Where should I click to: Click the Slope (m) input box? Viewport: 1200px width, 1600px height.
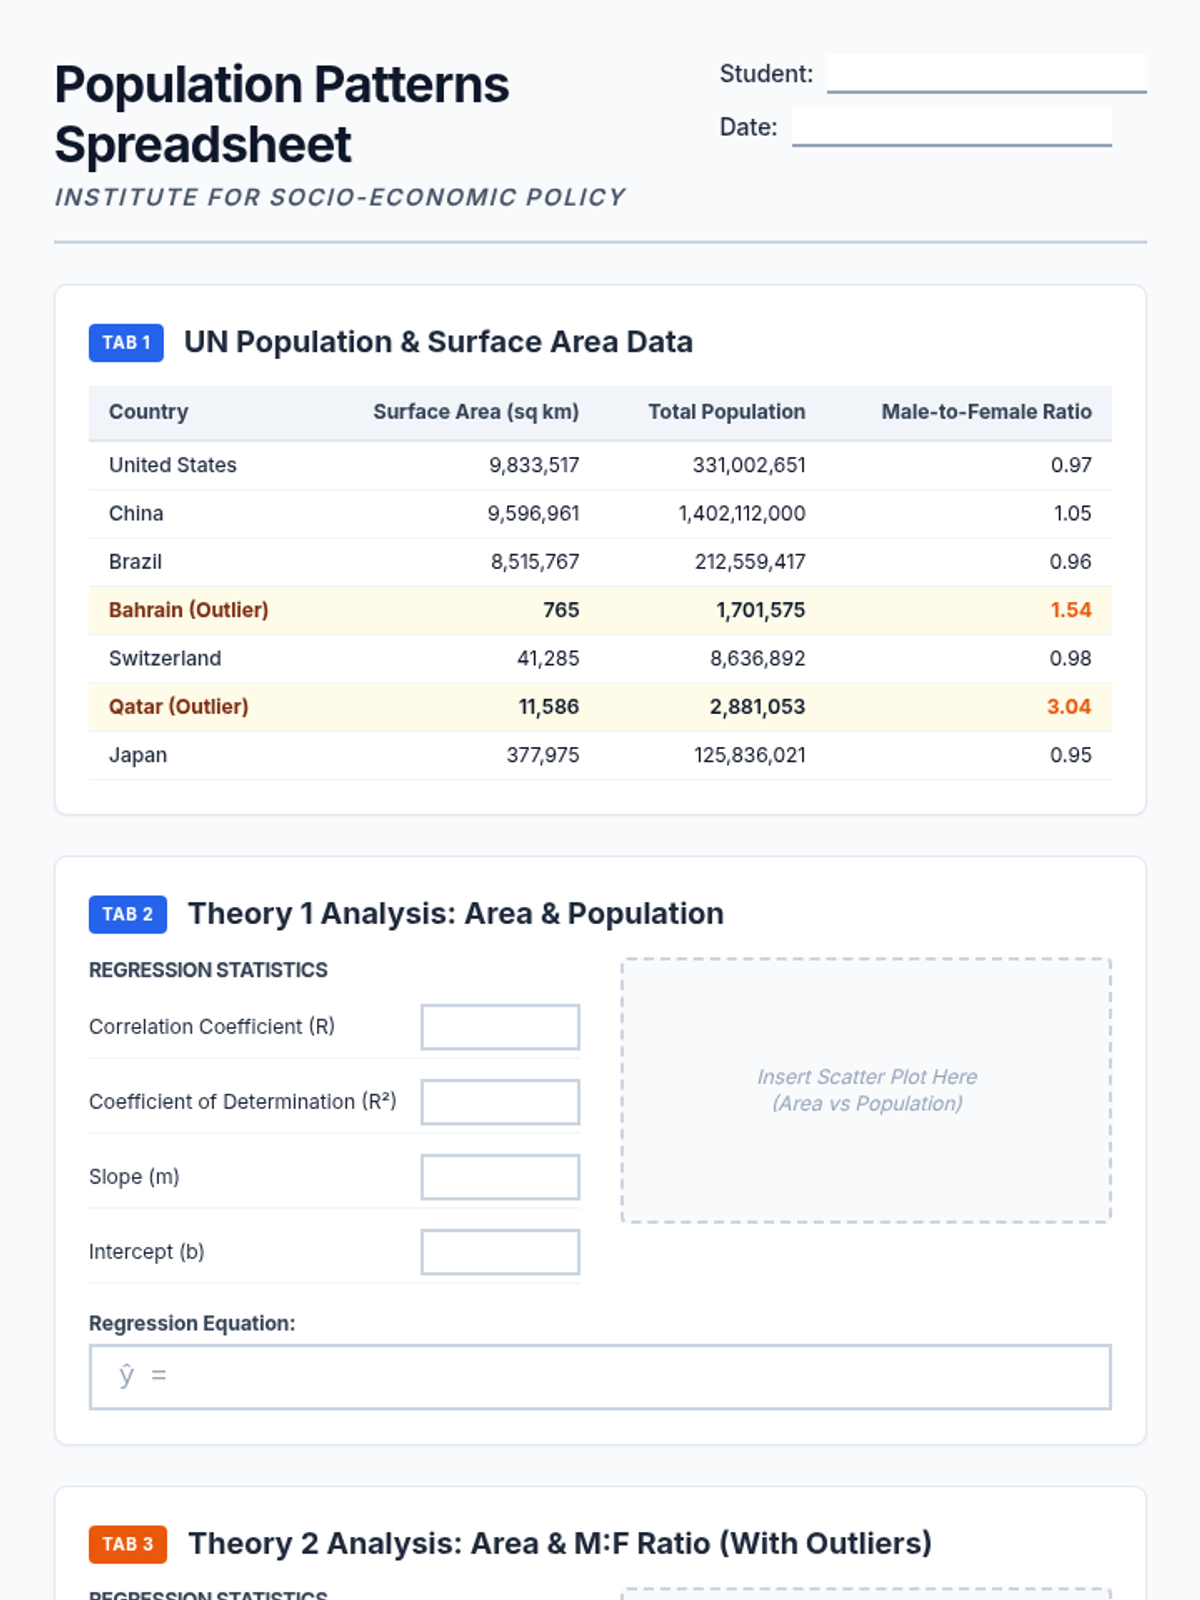tap(500, 1177)
